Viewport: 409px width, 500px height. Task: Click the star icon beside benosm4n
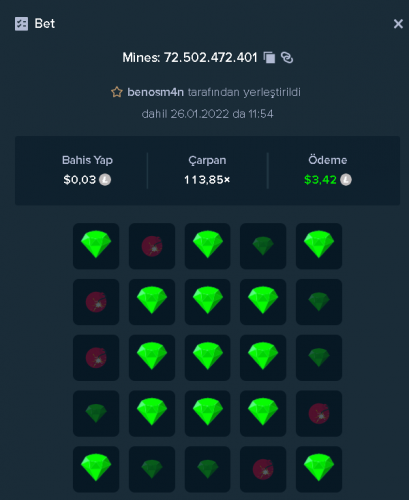tap(117, 92)
